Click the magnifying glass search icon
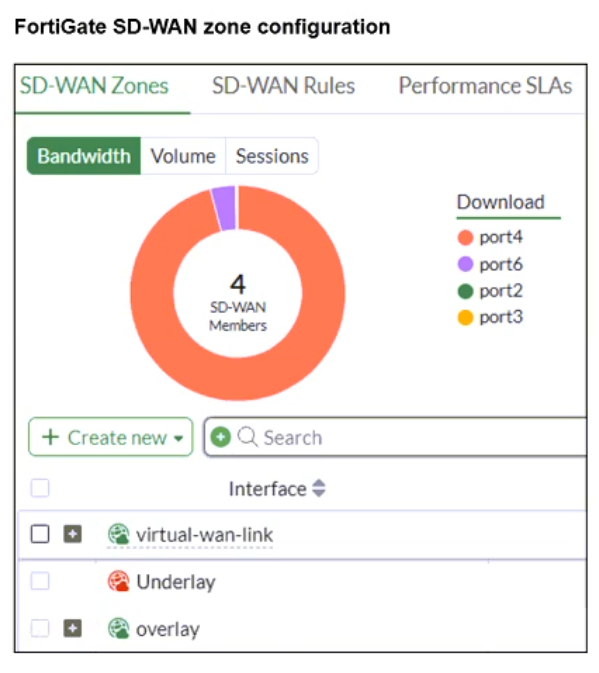This screenshot has width=599, height=673. [x=248, y=437]
